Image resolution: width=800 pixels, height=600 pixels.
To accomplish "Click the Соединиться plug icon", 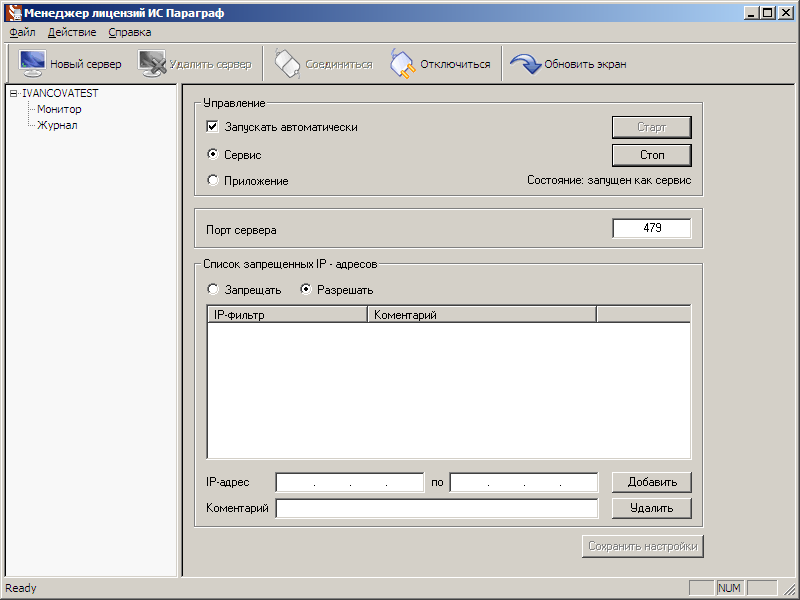I will pyautogui.click(x=287, y=64).
